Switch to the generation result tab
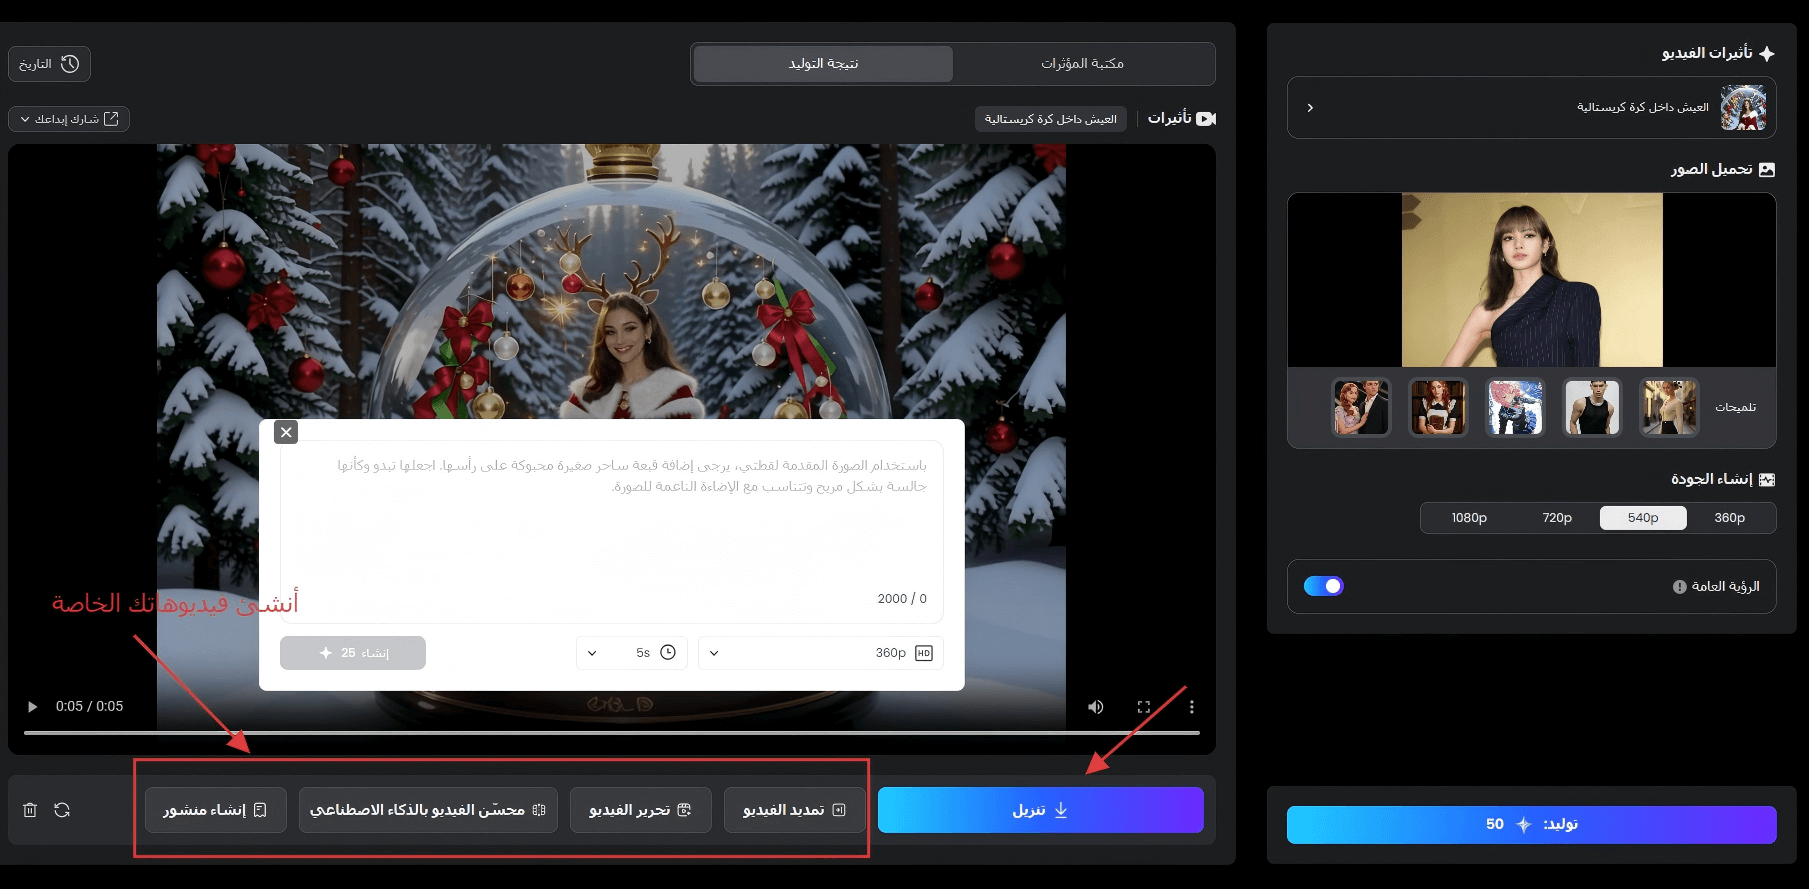This screenshot has height=889, width=1809. 823,64
